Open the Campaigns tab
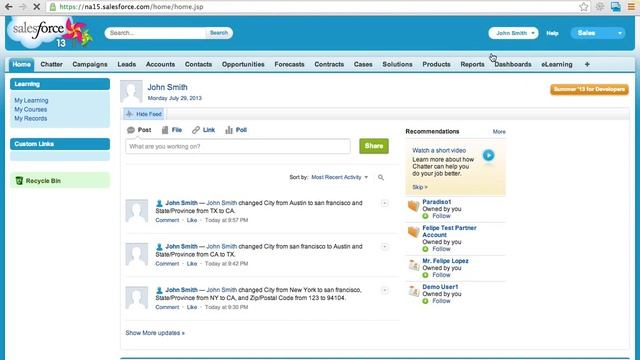The height and width of the screenshot is (360, 640). [x=90, y=64]
